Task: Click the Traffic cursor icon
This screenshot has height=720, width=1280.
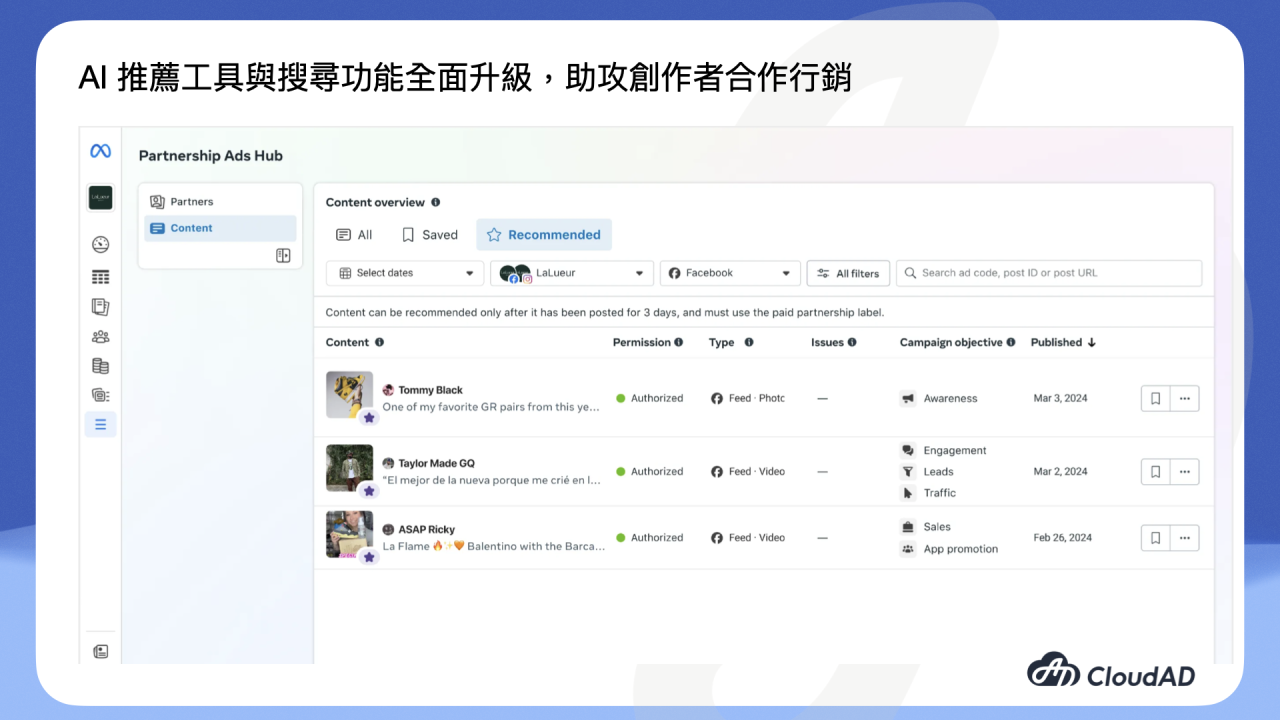Action: [908, 493]
